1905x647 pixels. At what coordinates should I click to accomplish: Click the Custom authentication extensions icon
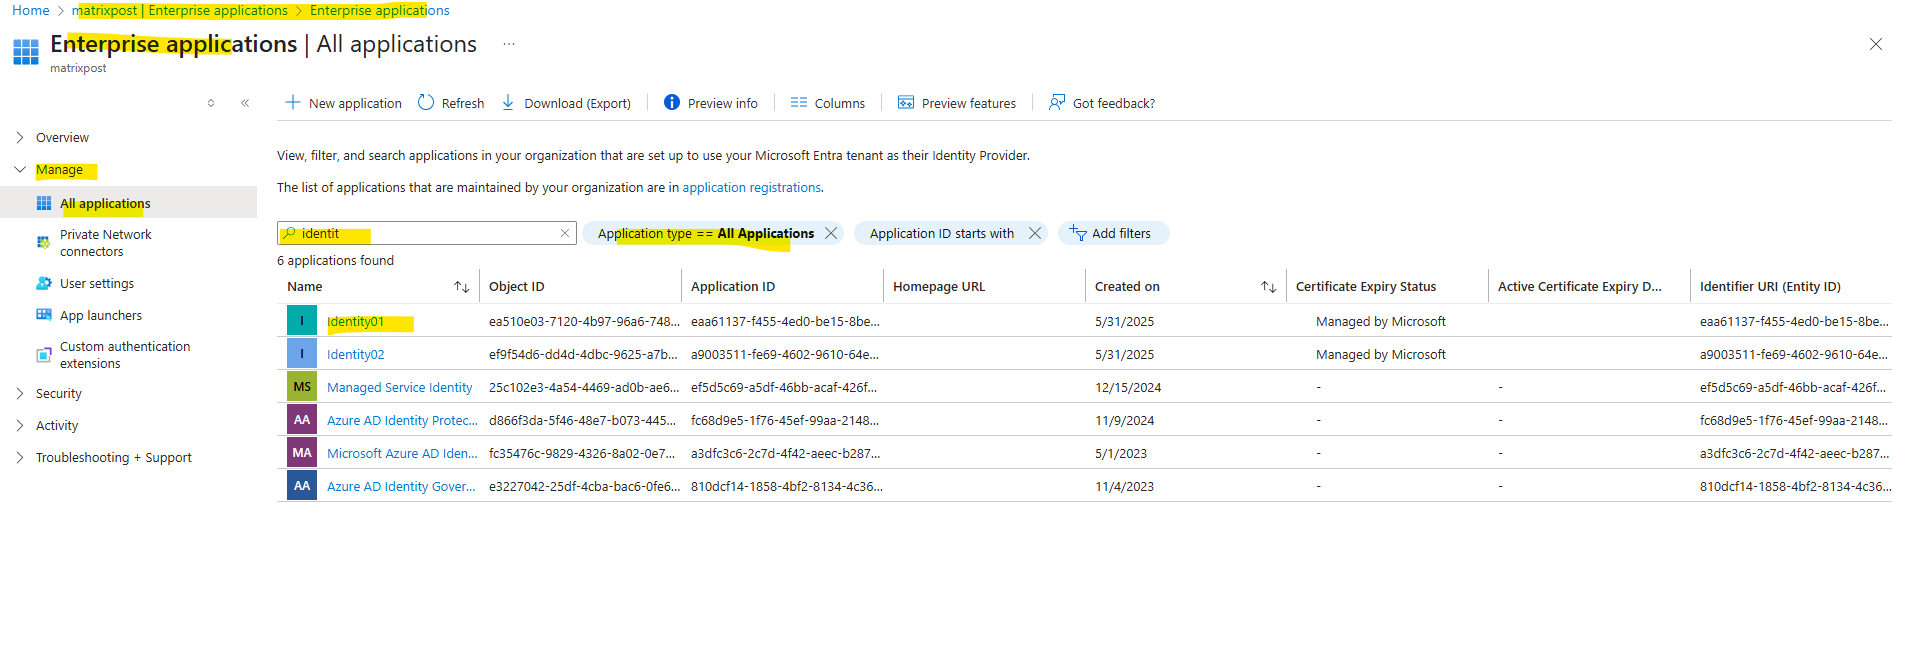click(44, 355)
